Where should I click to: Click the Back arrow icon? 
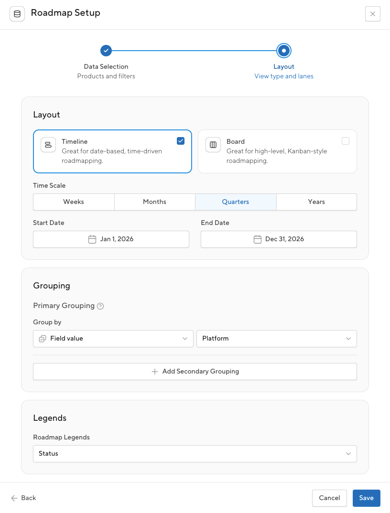[14, 498]
